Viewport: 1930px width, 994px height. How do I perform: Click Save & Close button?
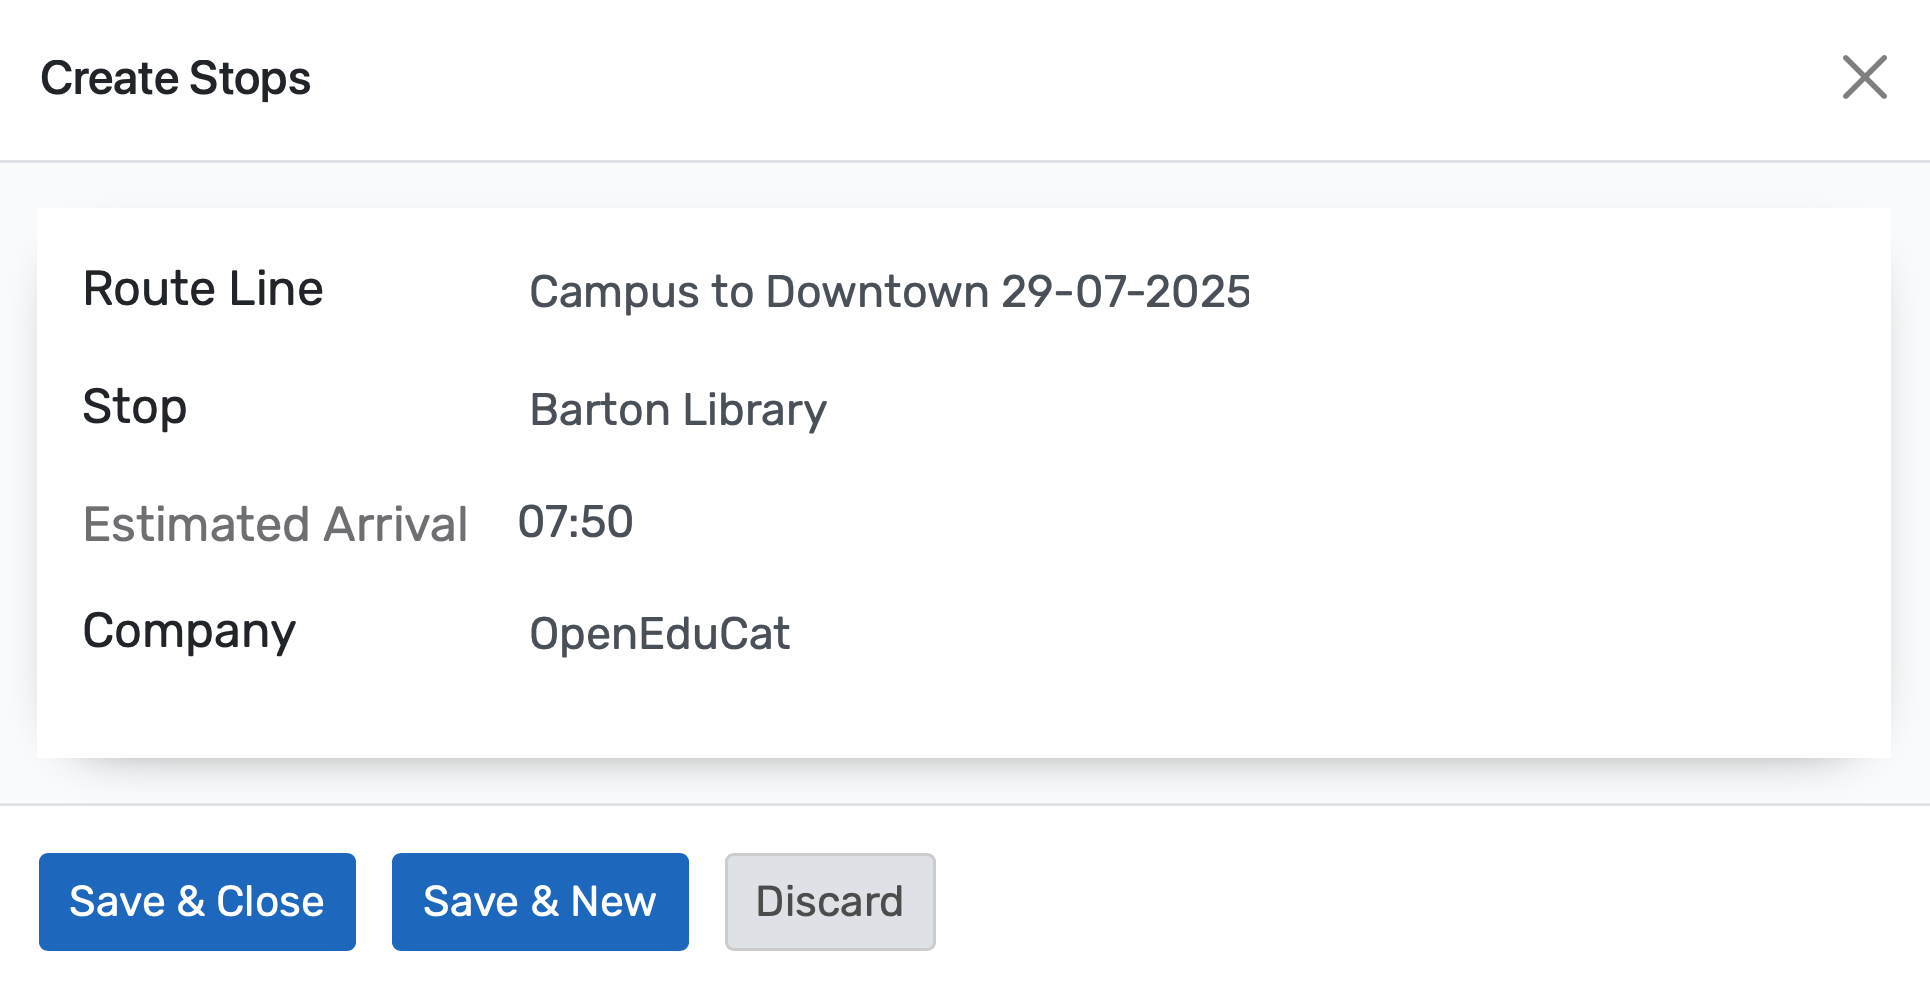[197, 901]
